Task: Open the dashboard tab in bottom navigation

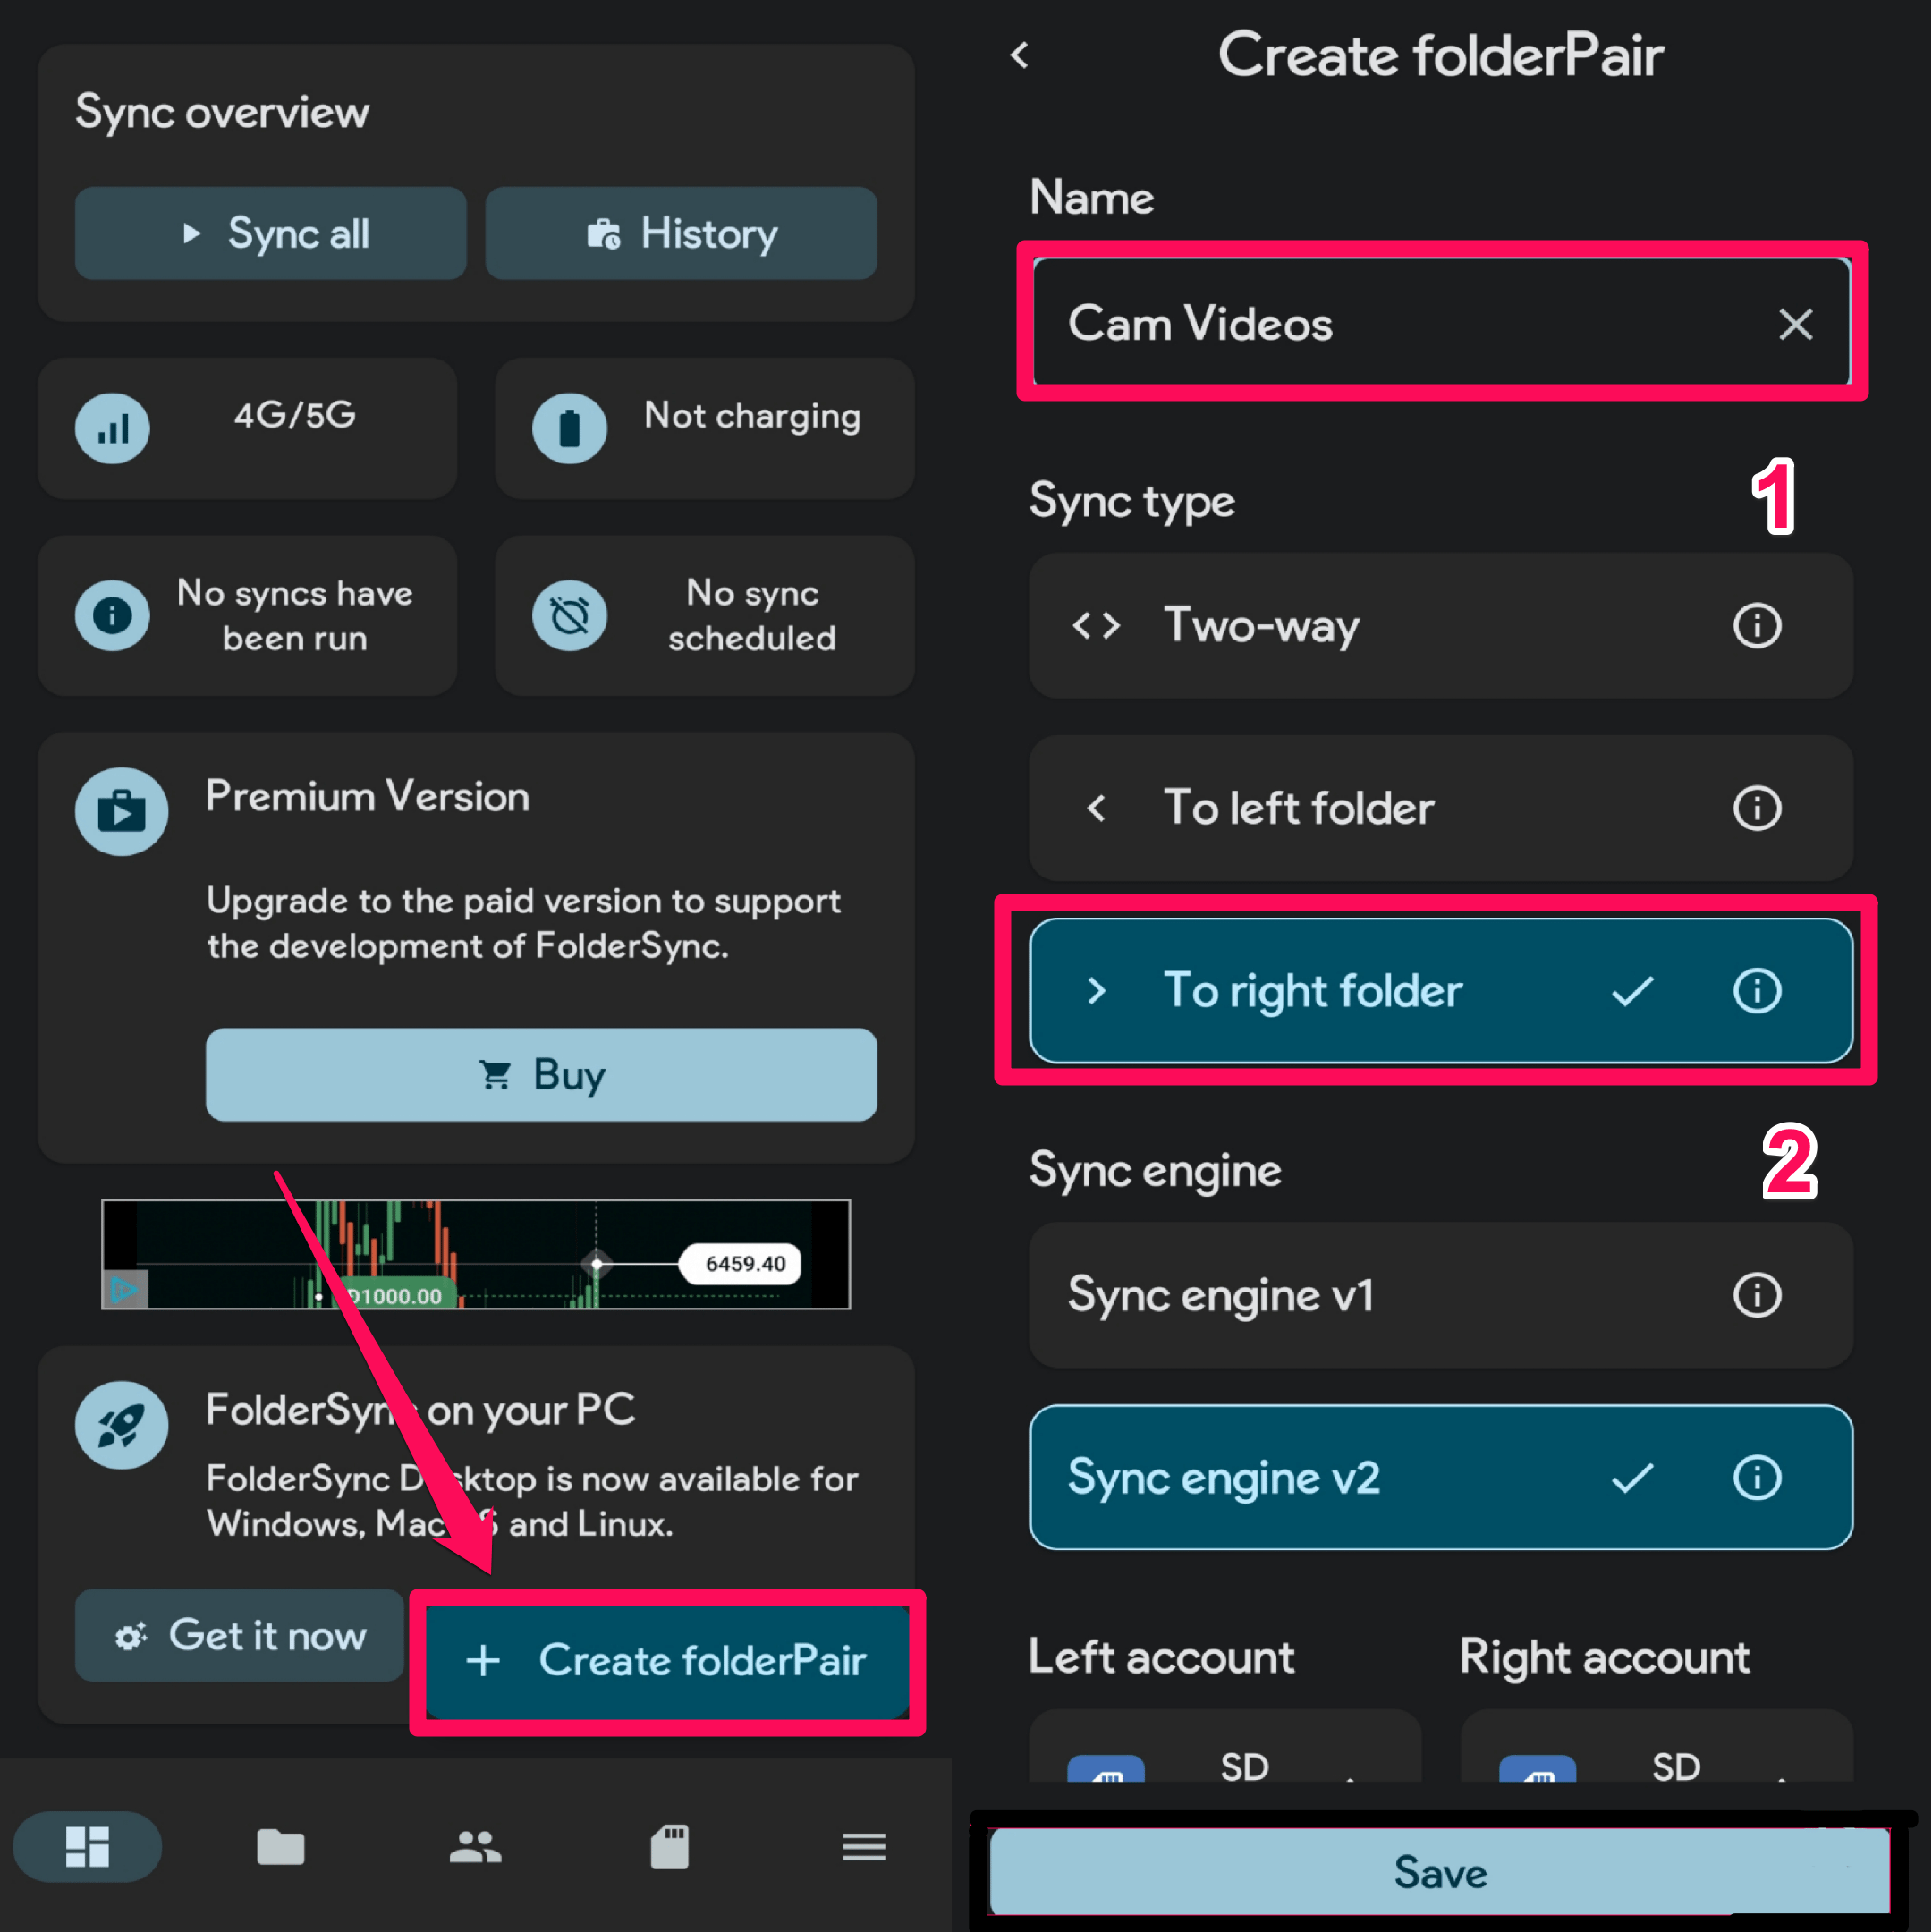Action: coord(87,1846)
